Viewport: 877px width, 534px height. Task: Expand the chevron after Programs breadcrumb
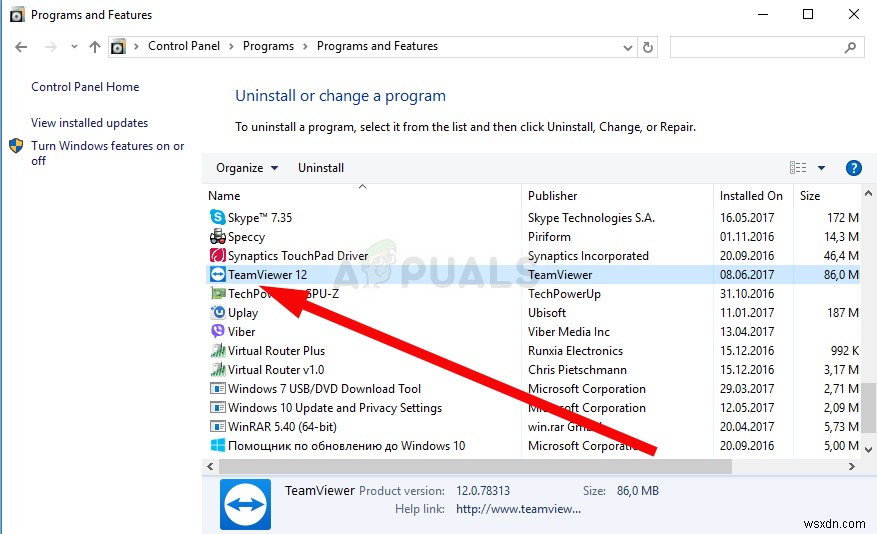click(x=305, y=47)
